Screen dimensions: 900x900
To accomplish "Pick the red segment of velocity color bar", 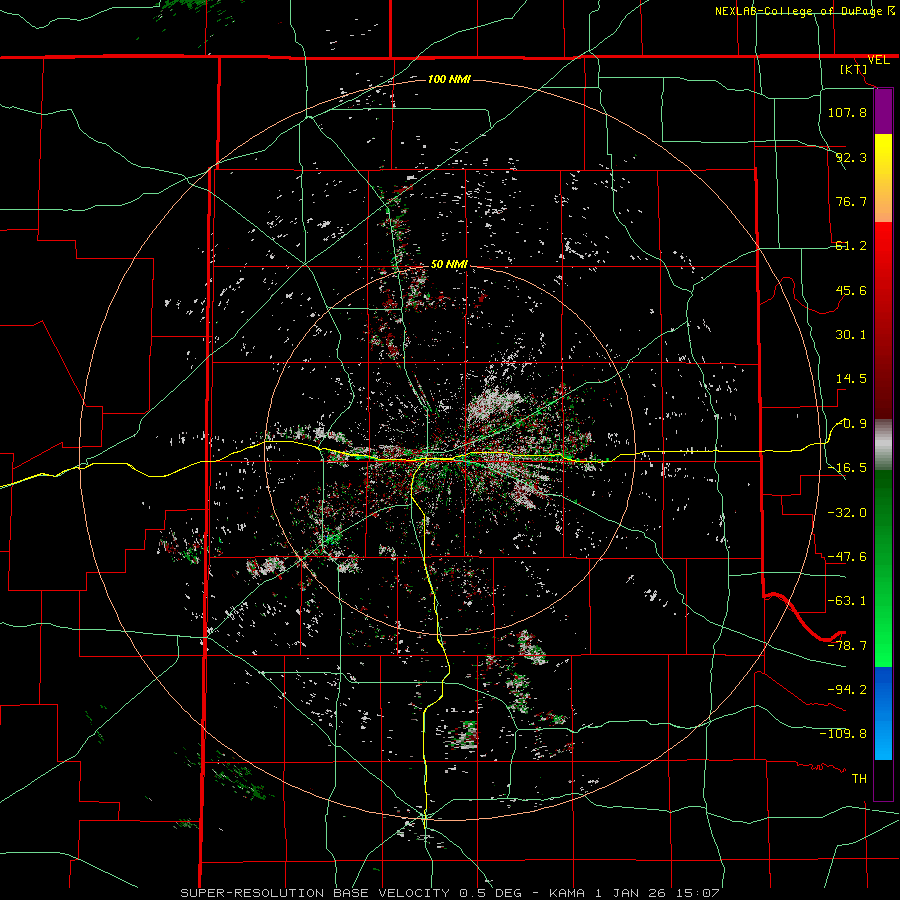I will click(x=883, y=320).
